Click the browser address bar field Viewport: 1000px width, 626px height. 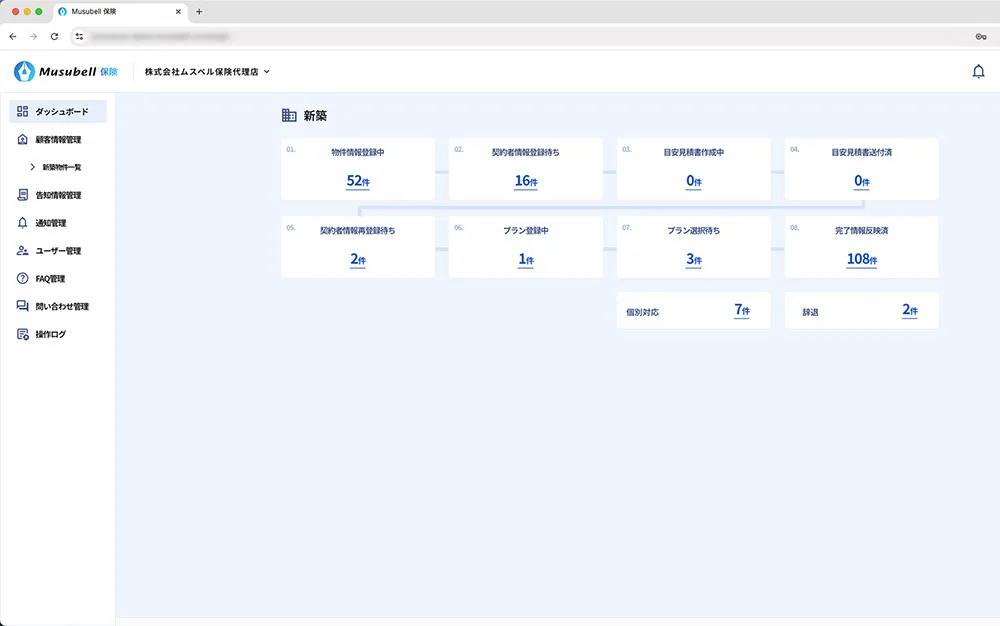(500, 36)
